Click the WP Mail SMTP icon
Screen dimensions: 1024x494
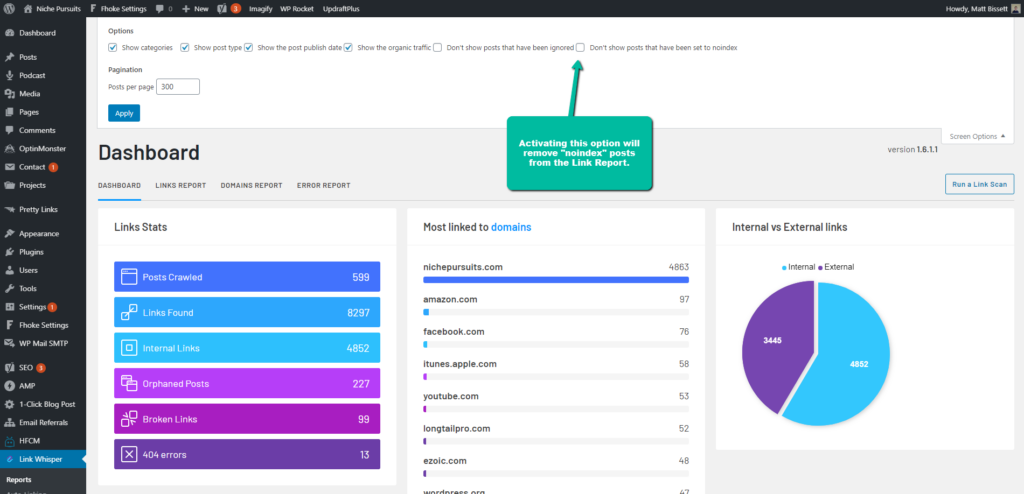9,343
